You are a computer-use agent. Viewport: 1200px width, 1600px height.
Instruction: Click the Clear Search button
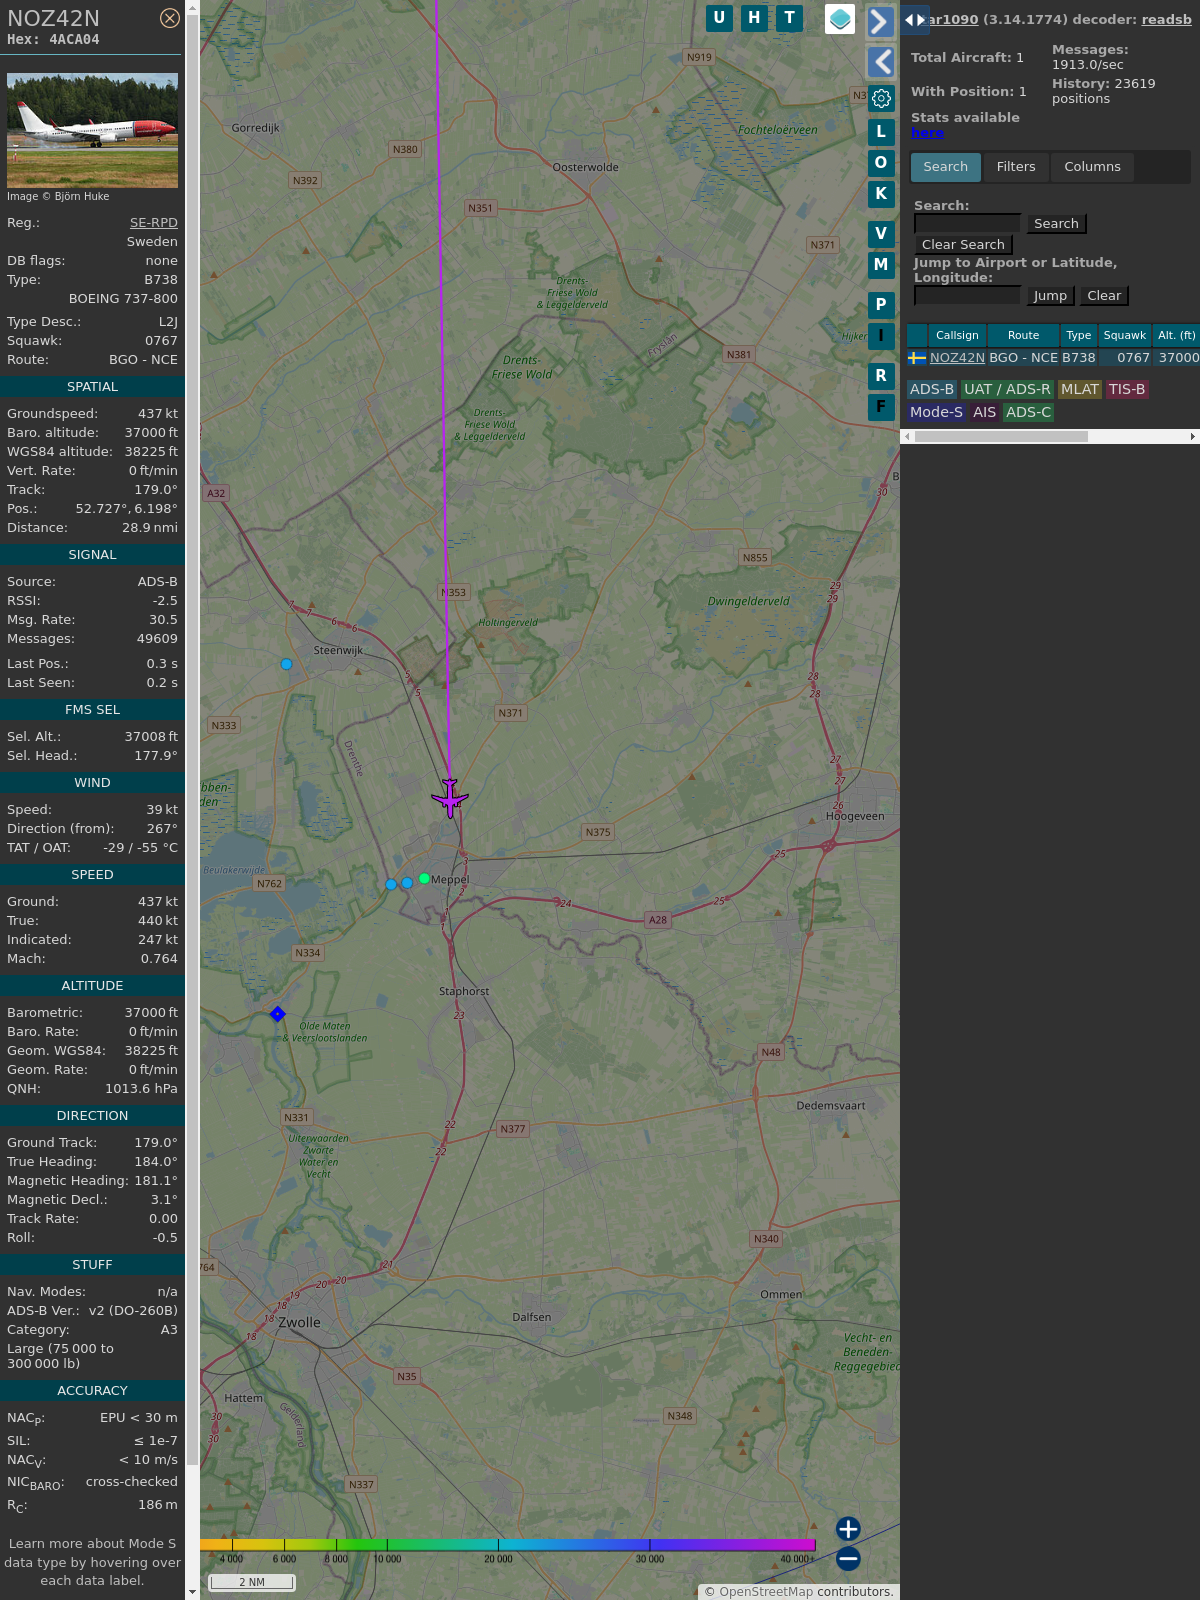coord(963,245)
